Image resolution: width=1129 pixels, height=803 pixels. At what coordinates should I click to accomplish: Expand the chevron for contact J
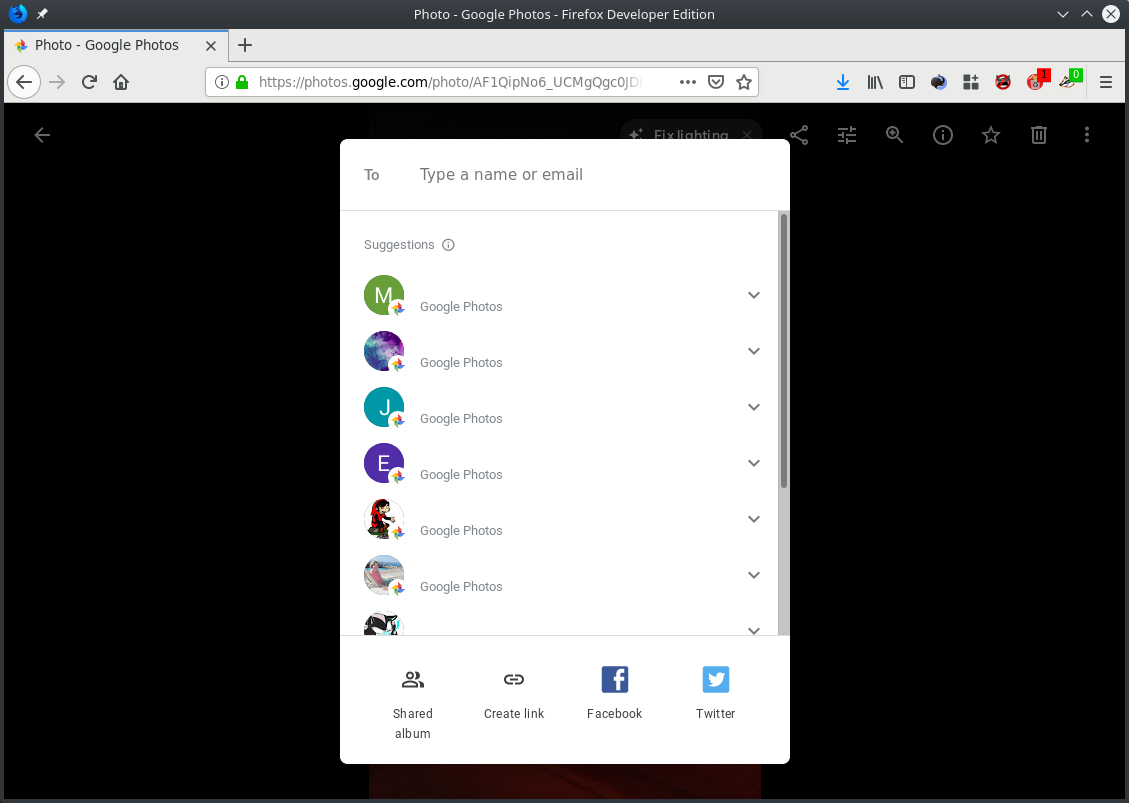pyautogui.click(x=753, y=407)
